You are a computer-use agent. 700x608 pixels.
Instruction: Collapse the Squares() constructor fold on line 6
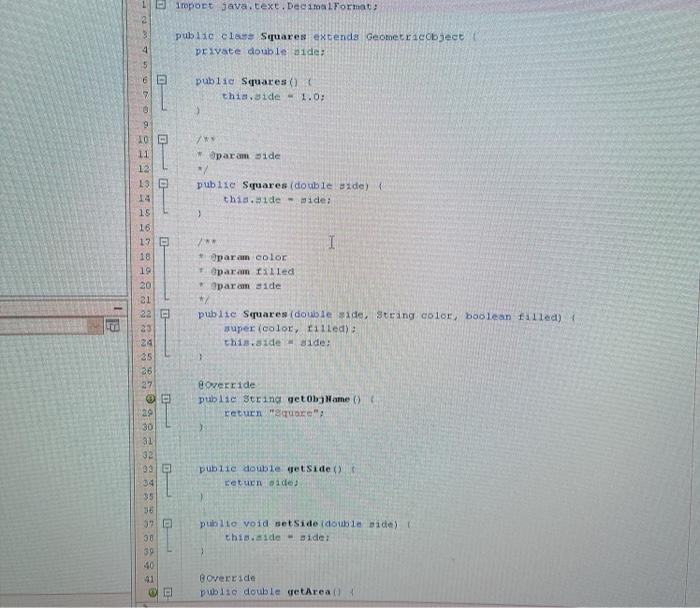tap(162, 80)
